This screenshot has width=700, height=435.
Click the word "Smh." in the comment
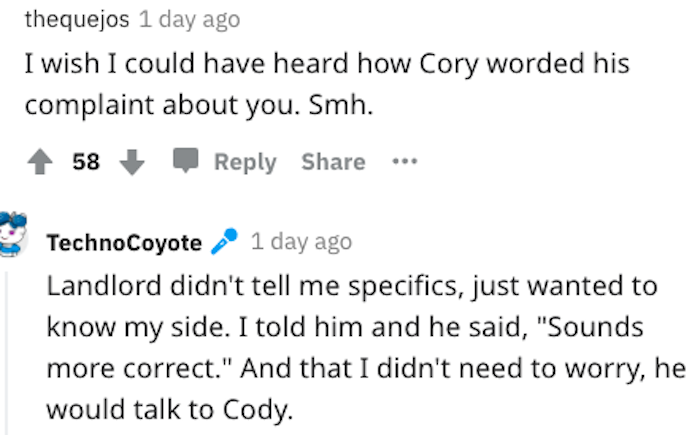pos(341,105)
